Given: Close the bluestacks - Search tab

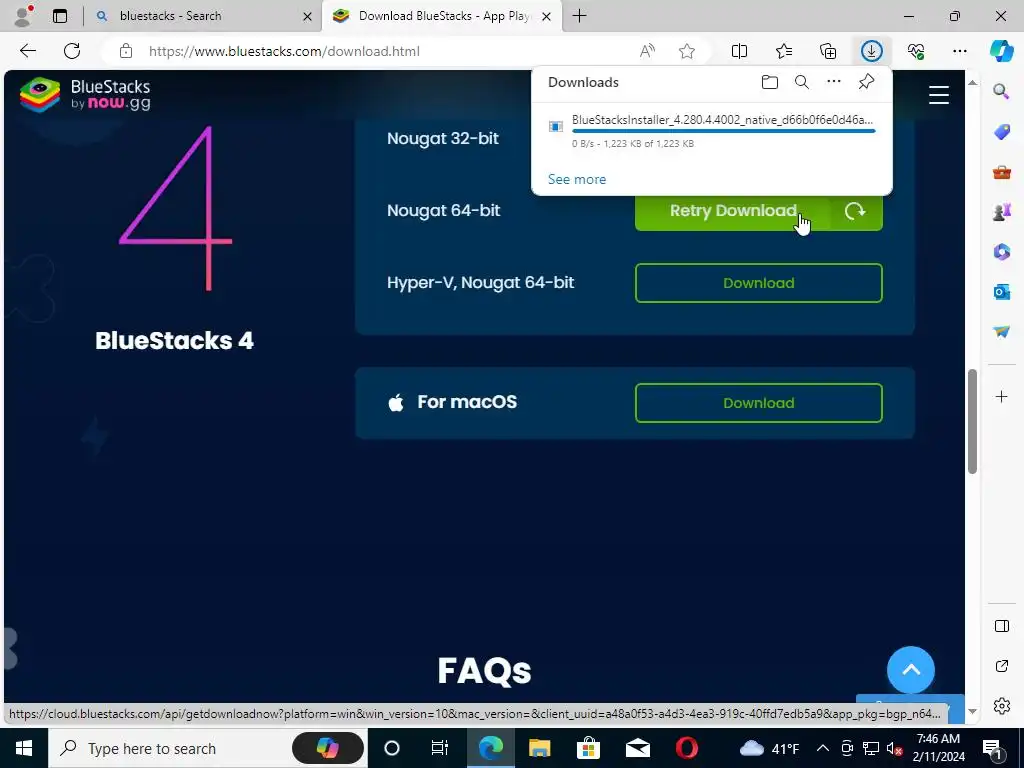Looking at the screenshot, I should click(x=308, y=16).
